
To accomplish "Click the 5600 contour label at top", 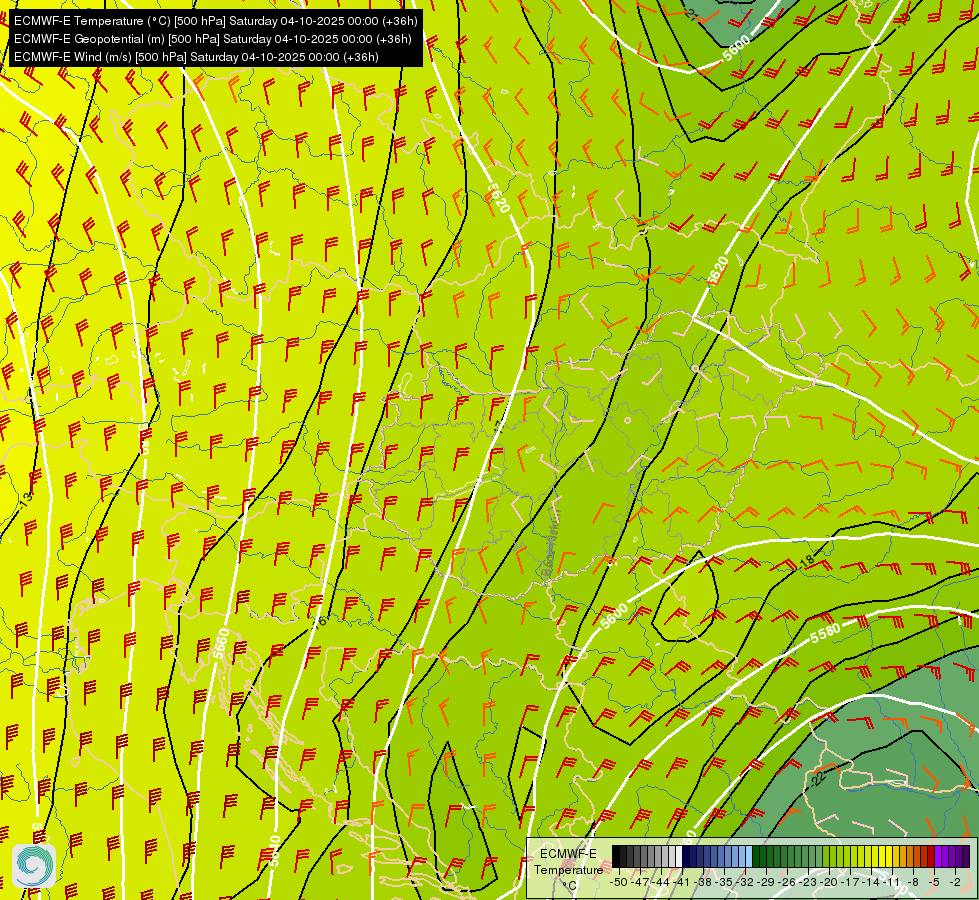I will click(736, 48).
